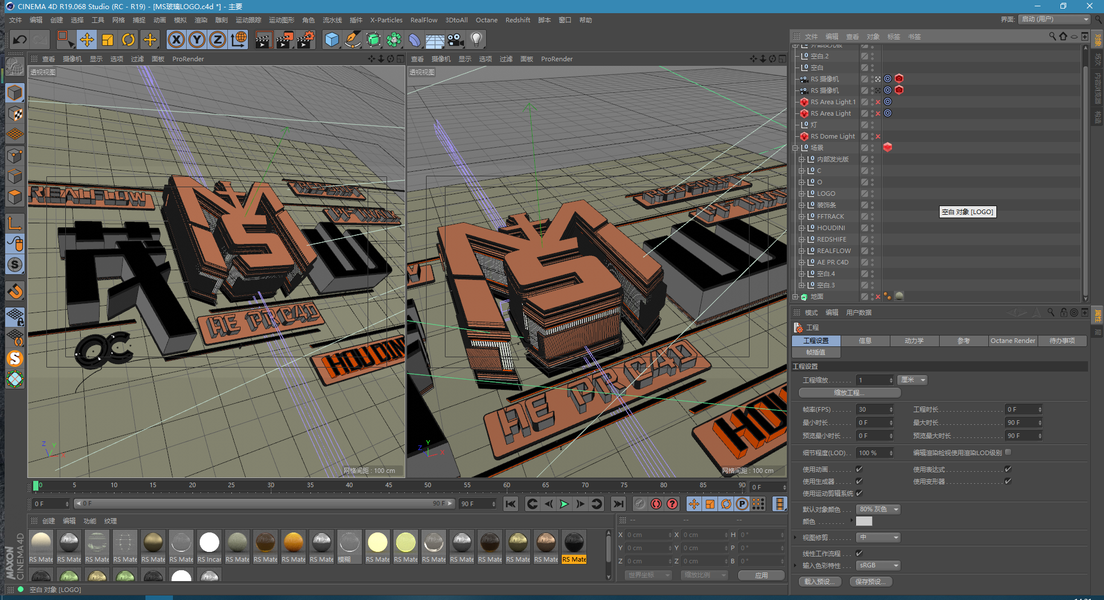Enable the magnet snap icon in sidebar
This screenshot has width=1104, height=600.
click(15, 291)
